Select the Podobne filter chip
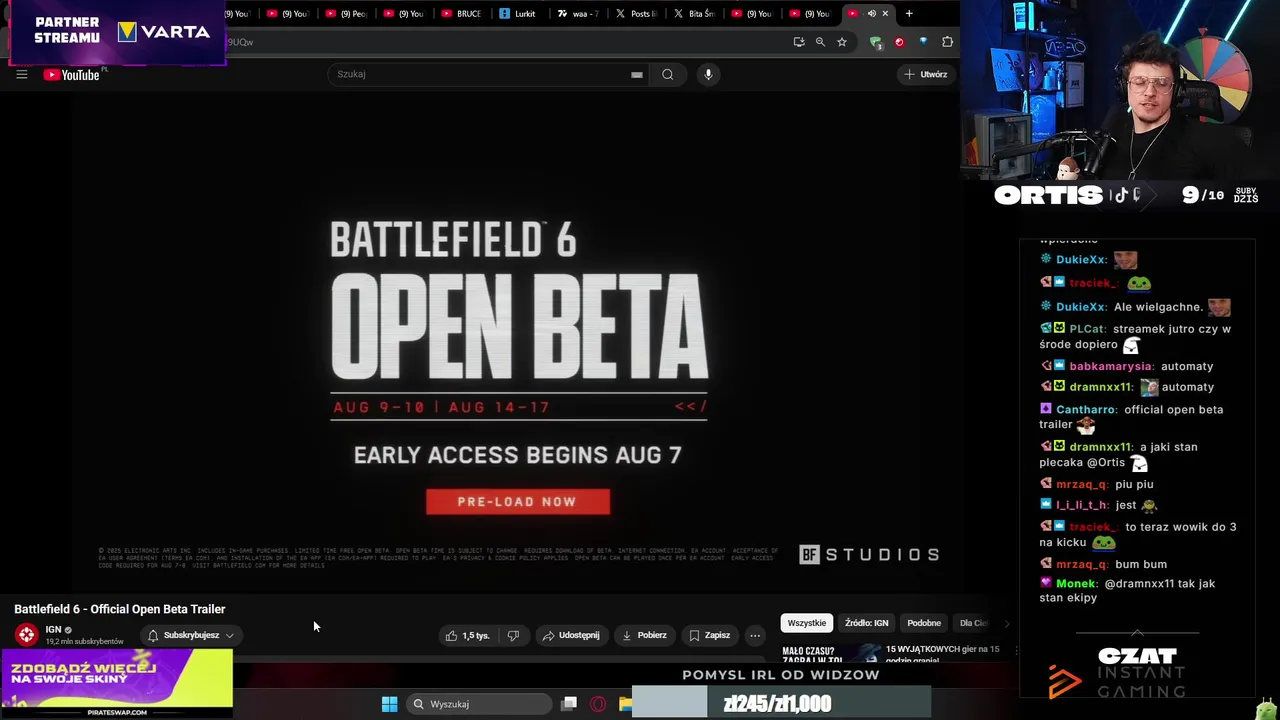This screenshot has width=1280, height=720. pyautogui.click(x=924, y=623)
